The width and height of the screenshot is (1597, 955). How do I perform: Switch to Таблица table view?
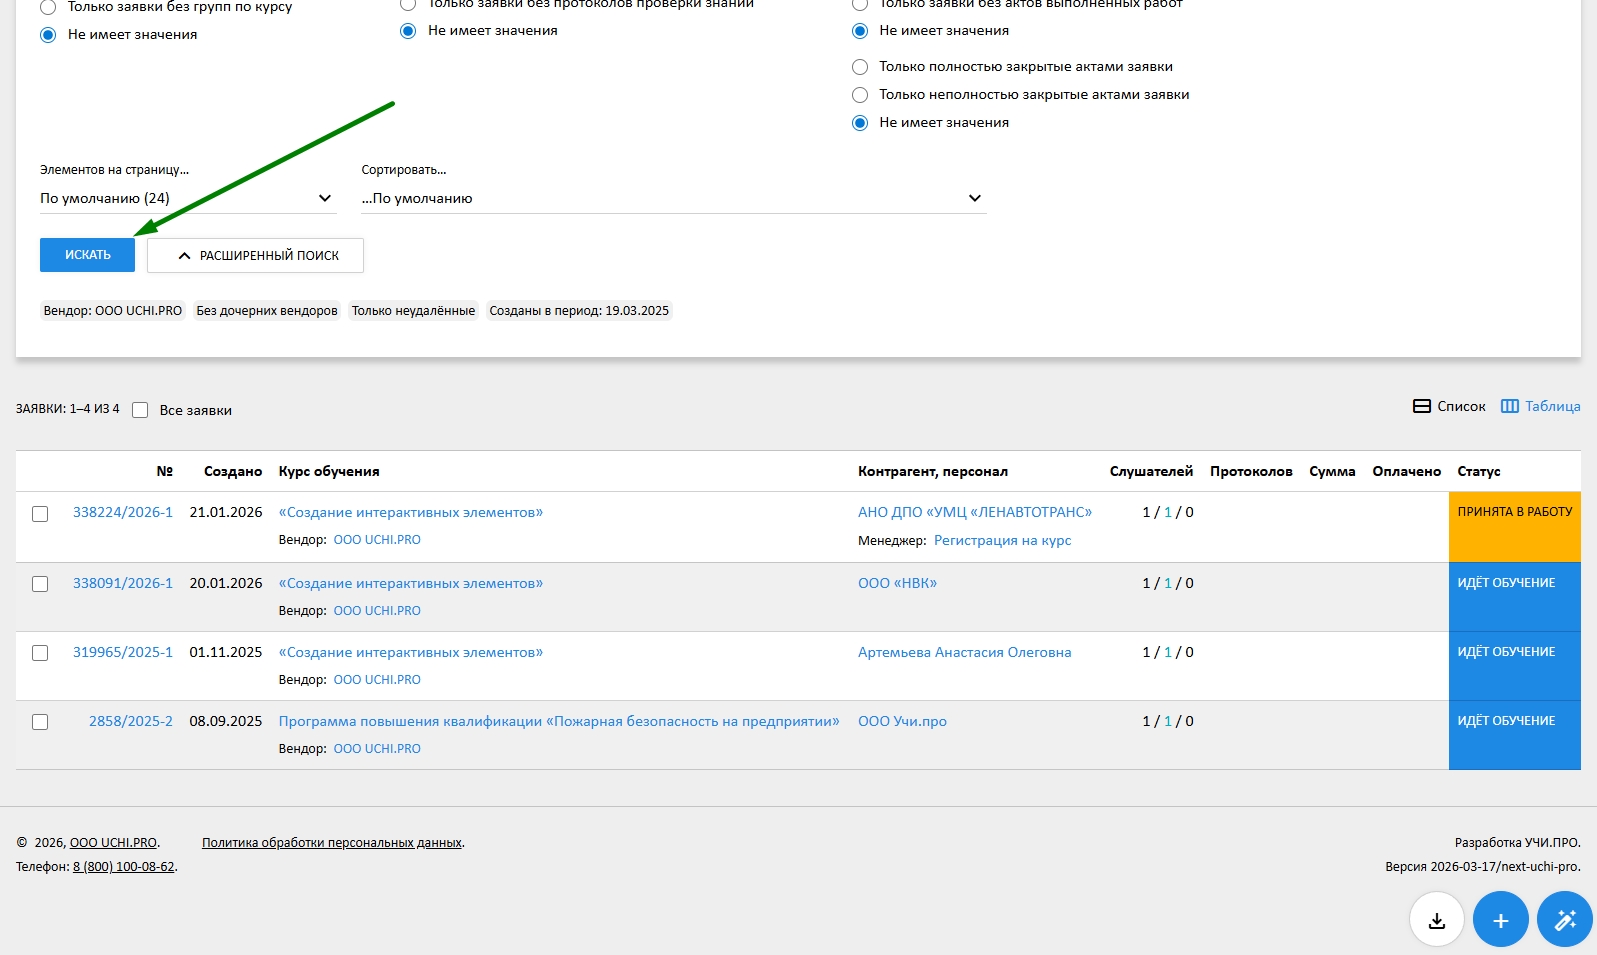click(1540, 406)
